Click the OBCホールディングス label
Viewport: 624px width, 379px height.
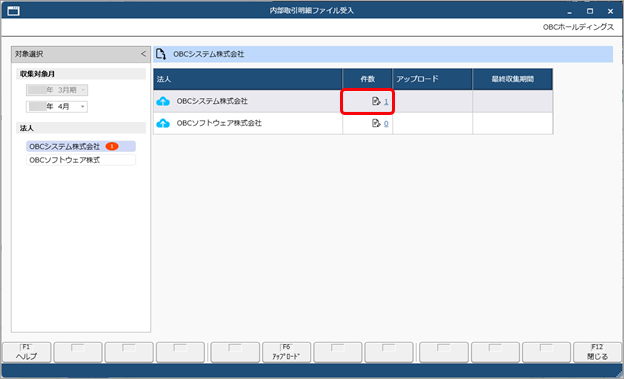point(579,27)
